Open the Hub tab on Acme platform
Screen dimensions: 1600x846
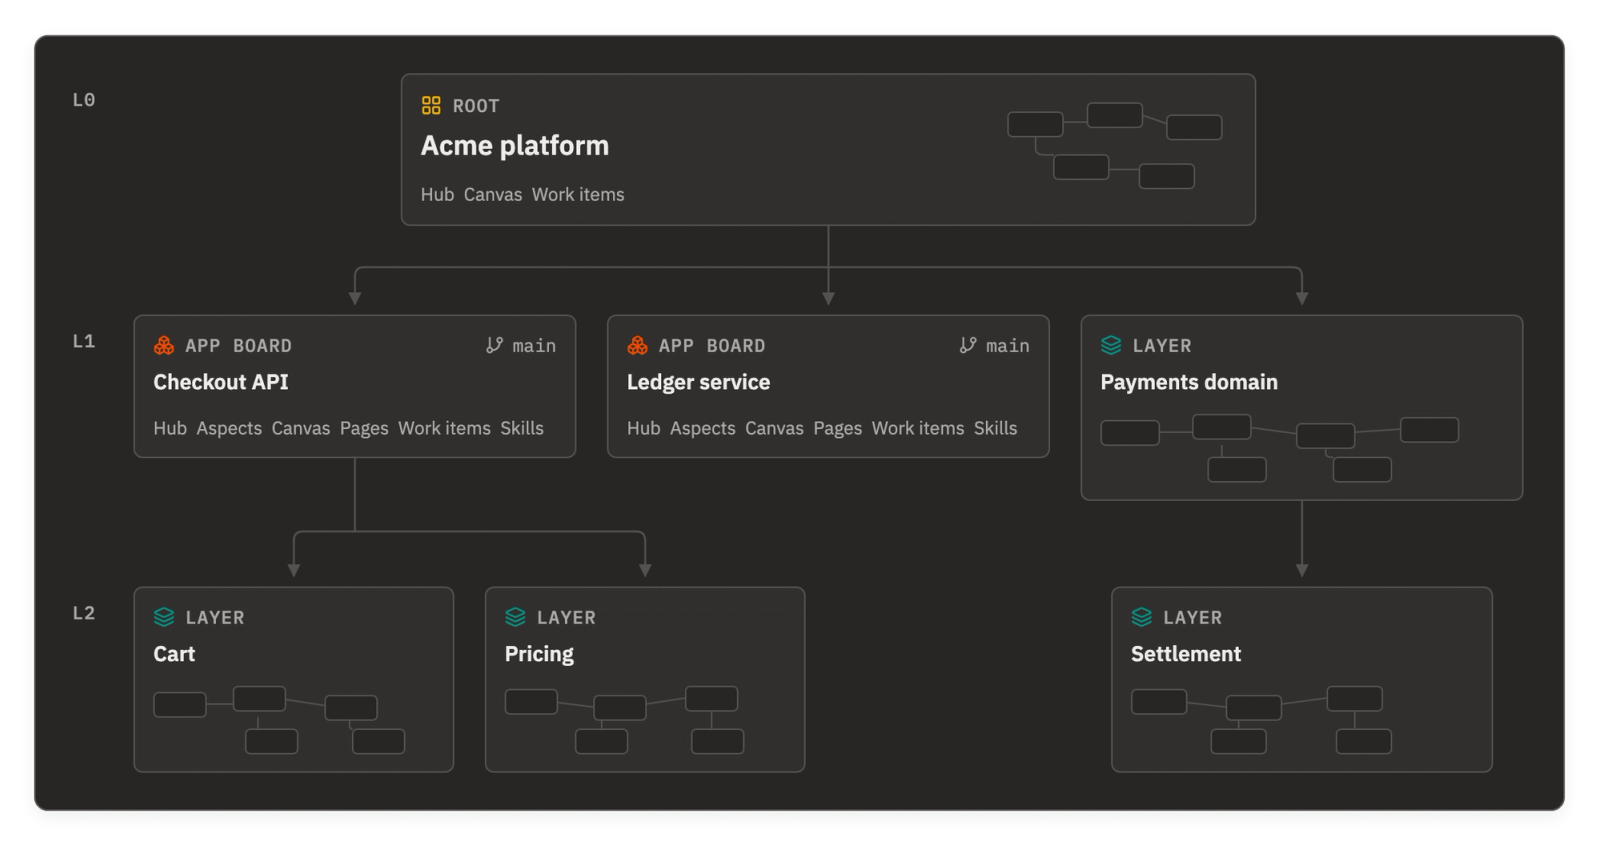(437, 194)
